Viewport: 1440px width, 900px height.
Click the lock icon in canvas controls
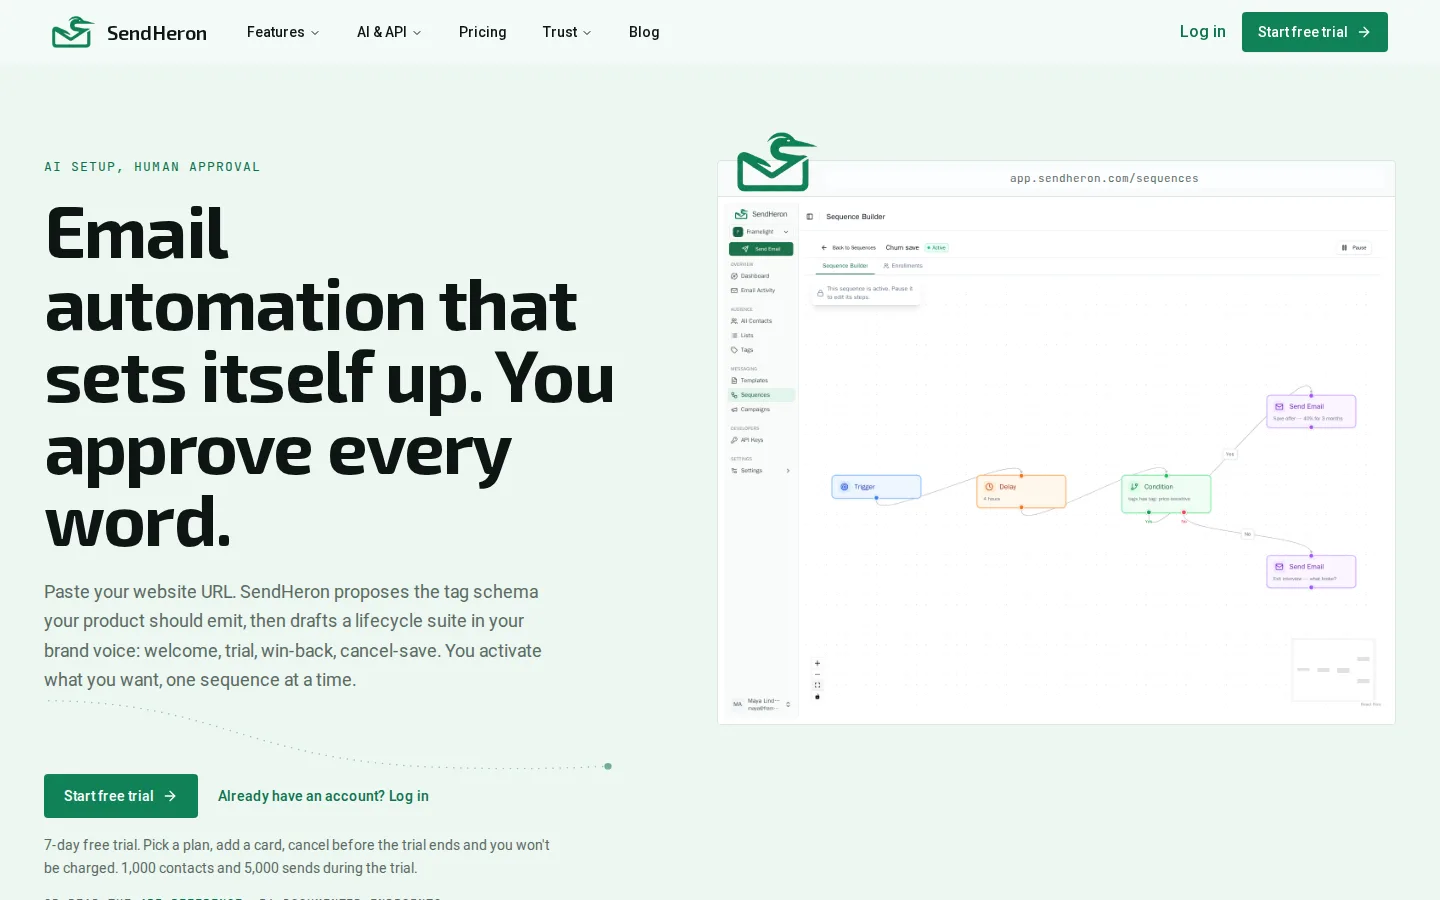[817, 697]
